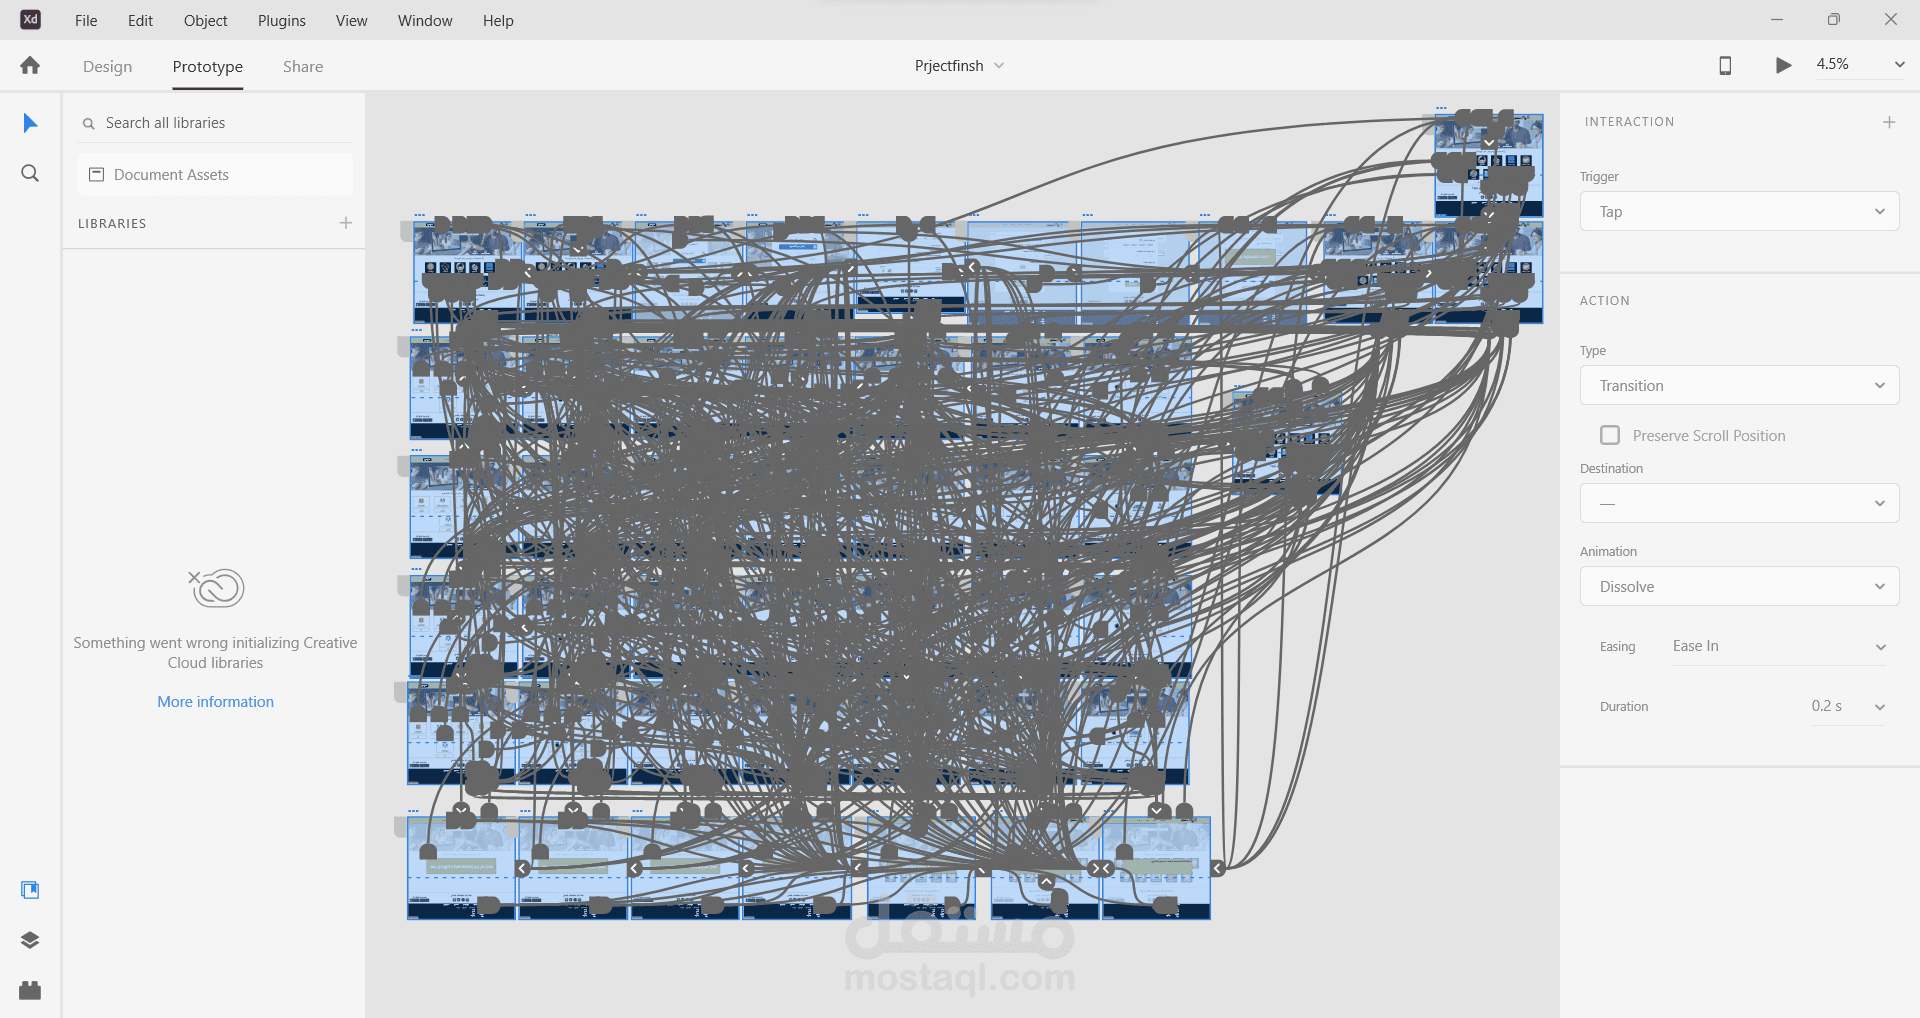Open Document Assets
Viewport: 1920px width, 1018px height.
tap(215, 175)
